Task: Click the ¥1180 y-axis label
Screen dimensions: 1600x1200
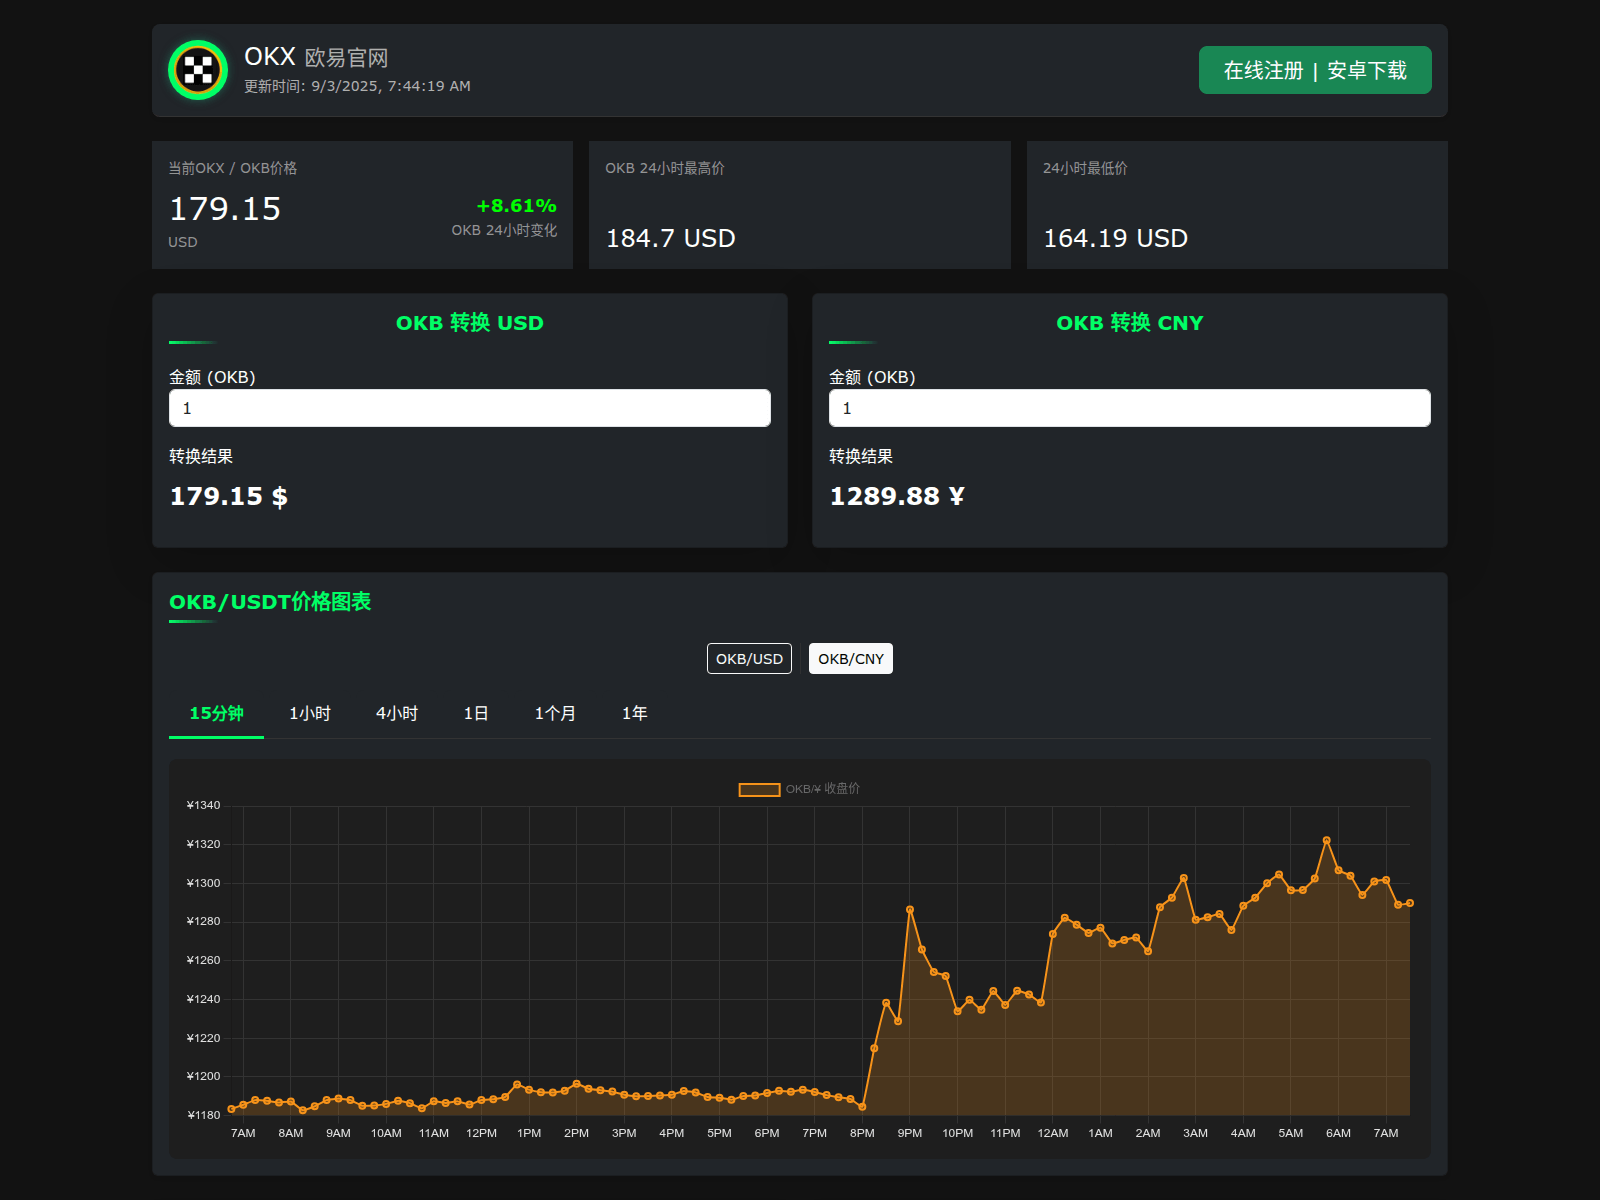Action: (x=203, y=1115)
